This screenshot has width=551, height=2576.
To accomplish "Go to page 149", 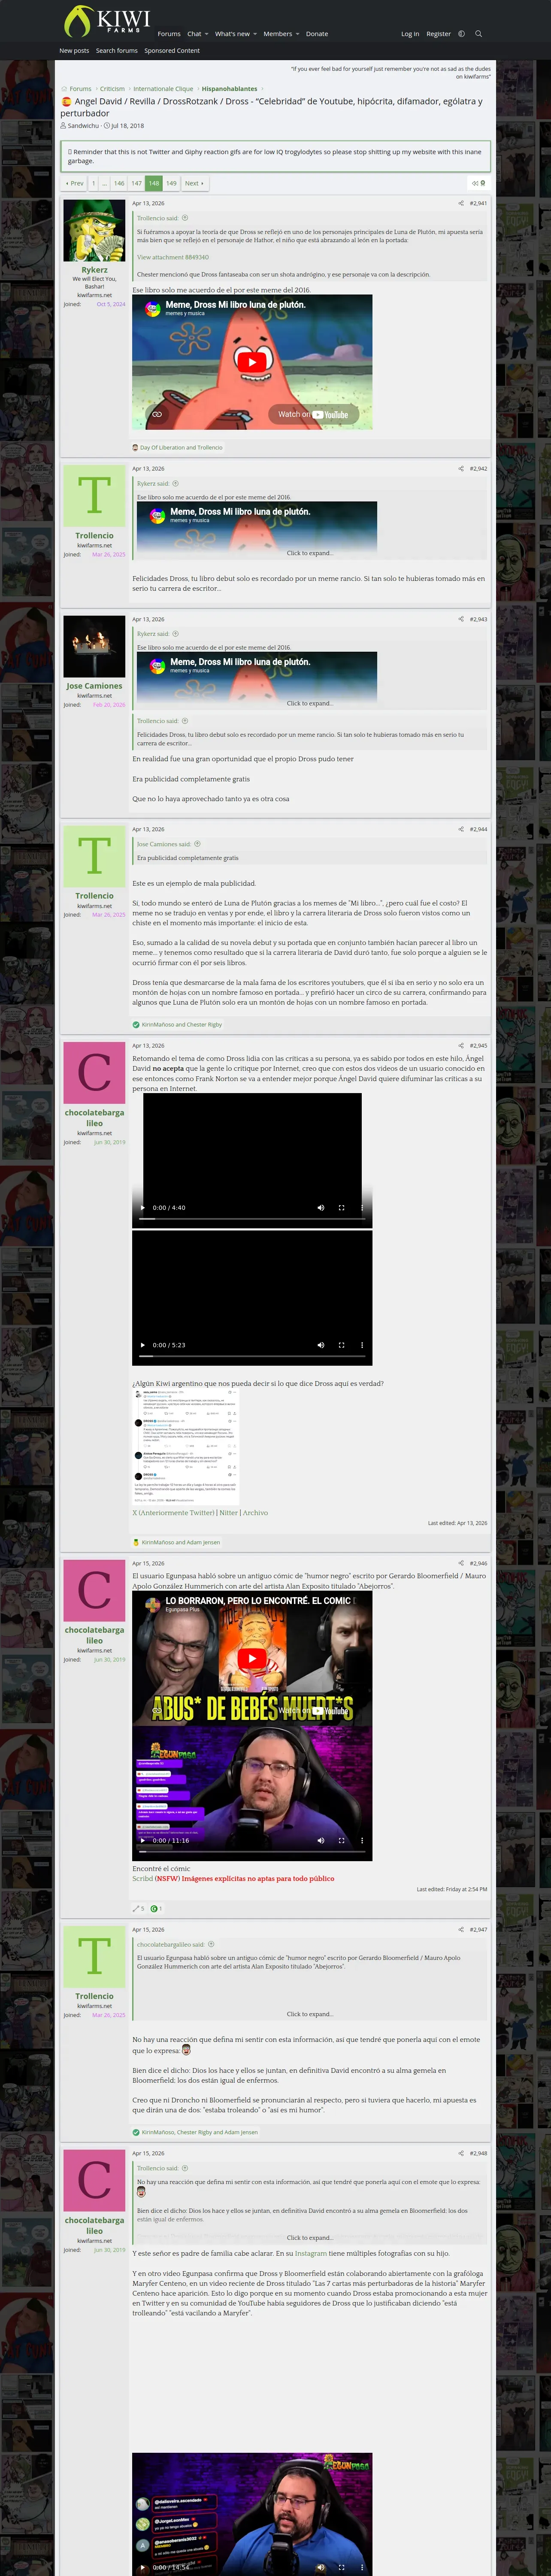I will (x=171, y=183).
